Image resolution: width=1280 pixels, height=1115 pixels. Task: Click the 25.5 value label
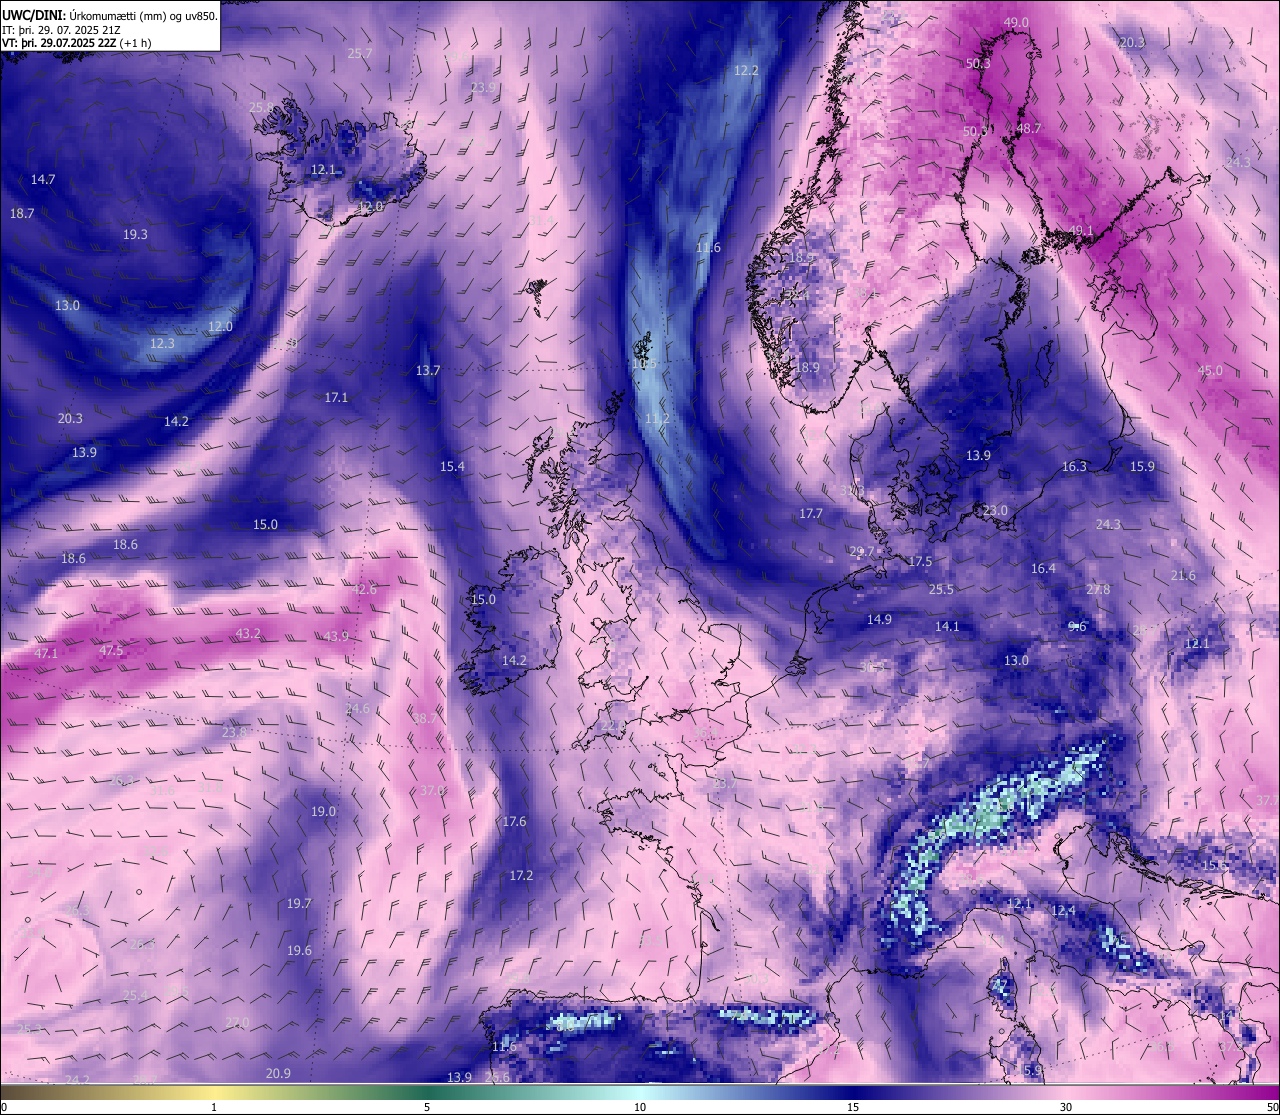(x=941, y=590)
